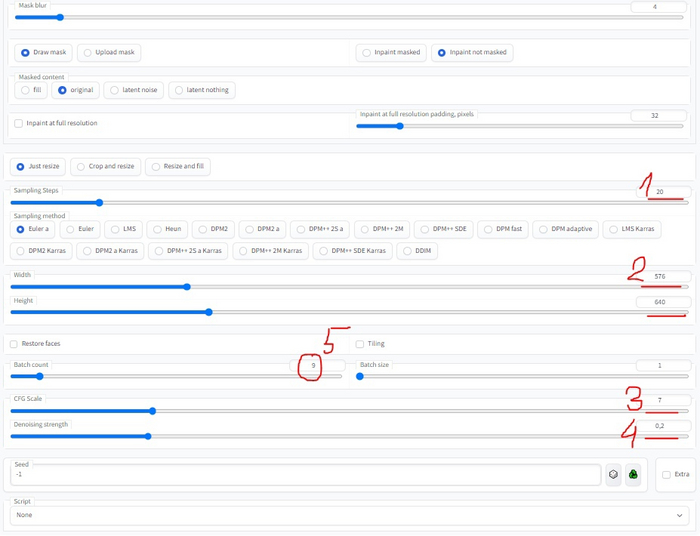Select Crop and resize mode

(105, 166)
